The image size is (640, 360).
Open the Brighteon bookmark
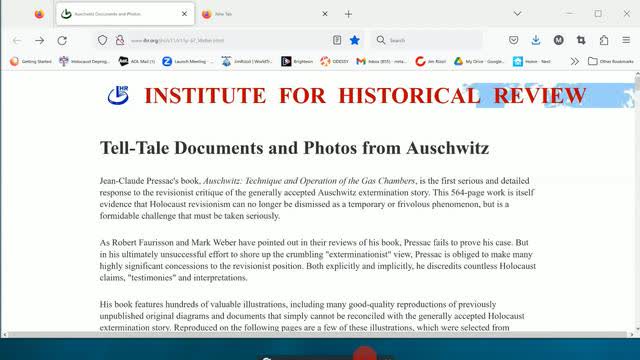click(x=297, y=61)
